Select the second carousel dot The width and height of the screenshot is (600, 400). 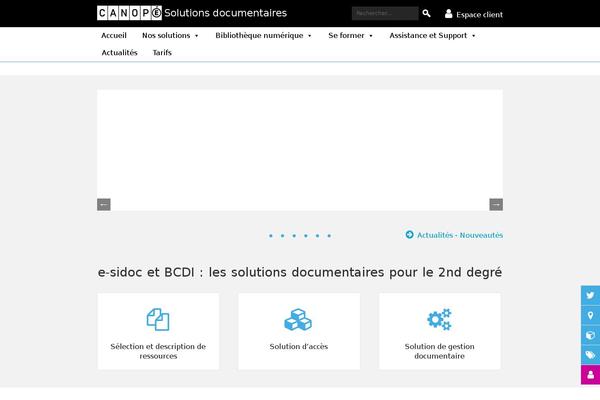pyautogui.click(x=282, y=236)
